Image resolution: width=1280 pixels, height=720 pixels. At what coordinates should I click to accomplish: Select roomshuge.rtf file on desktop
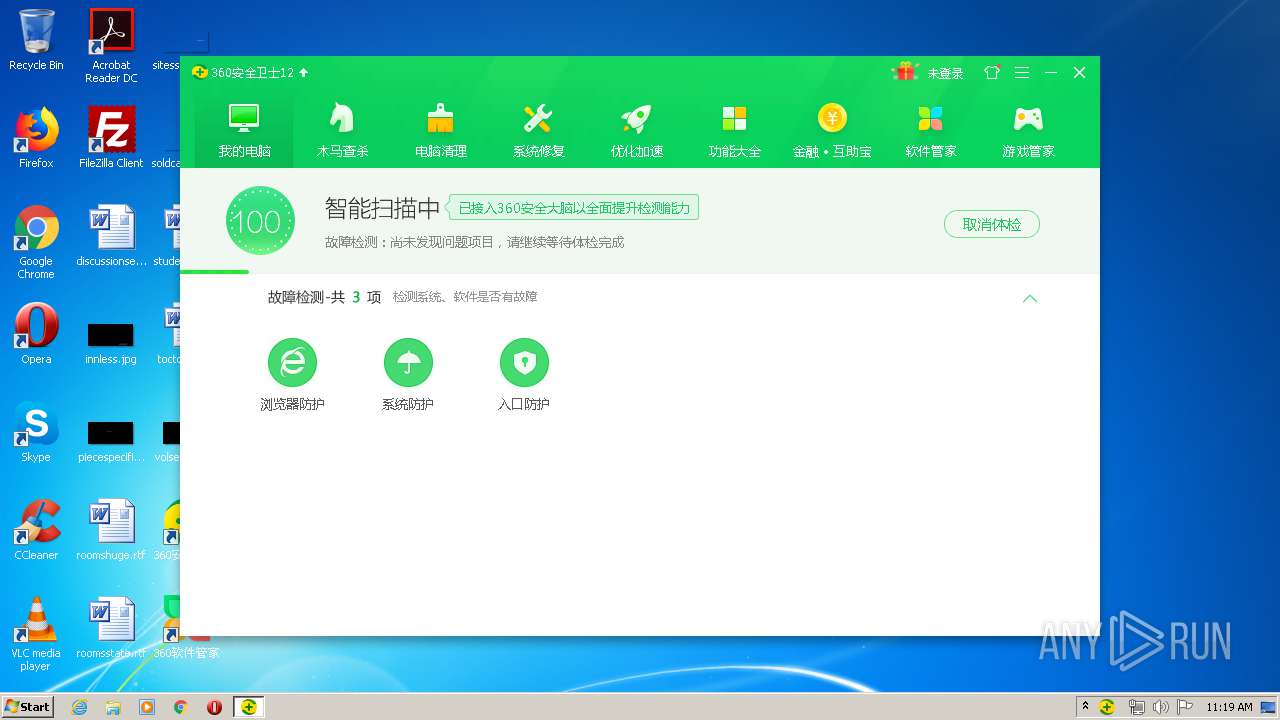tap(111, 529)
